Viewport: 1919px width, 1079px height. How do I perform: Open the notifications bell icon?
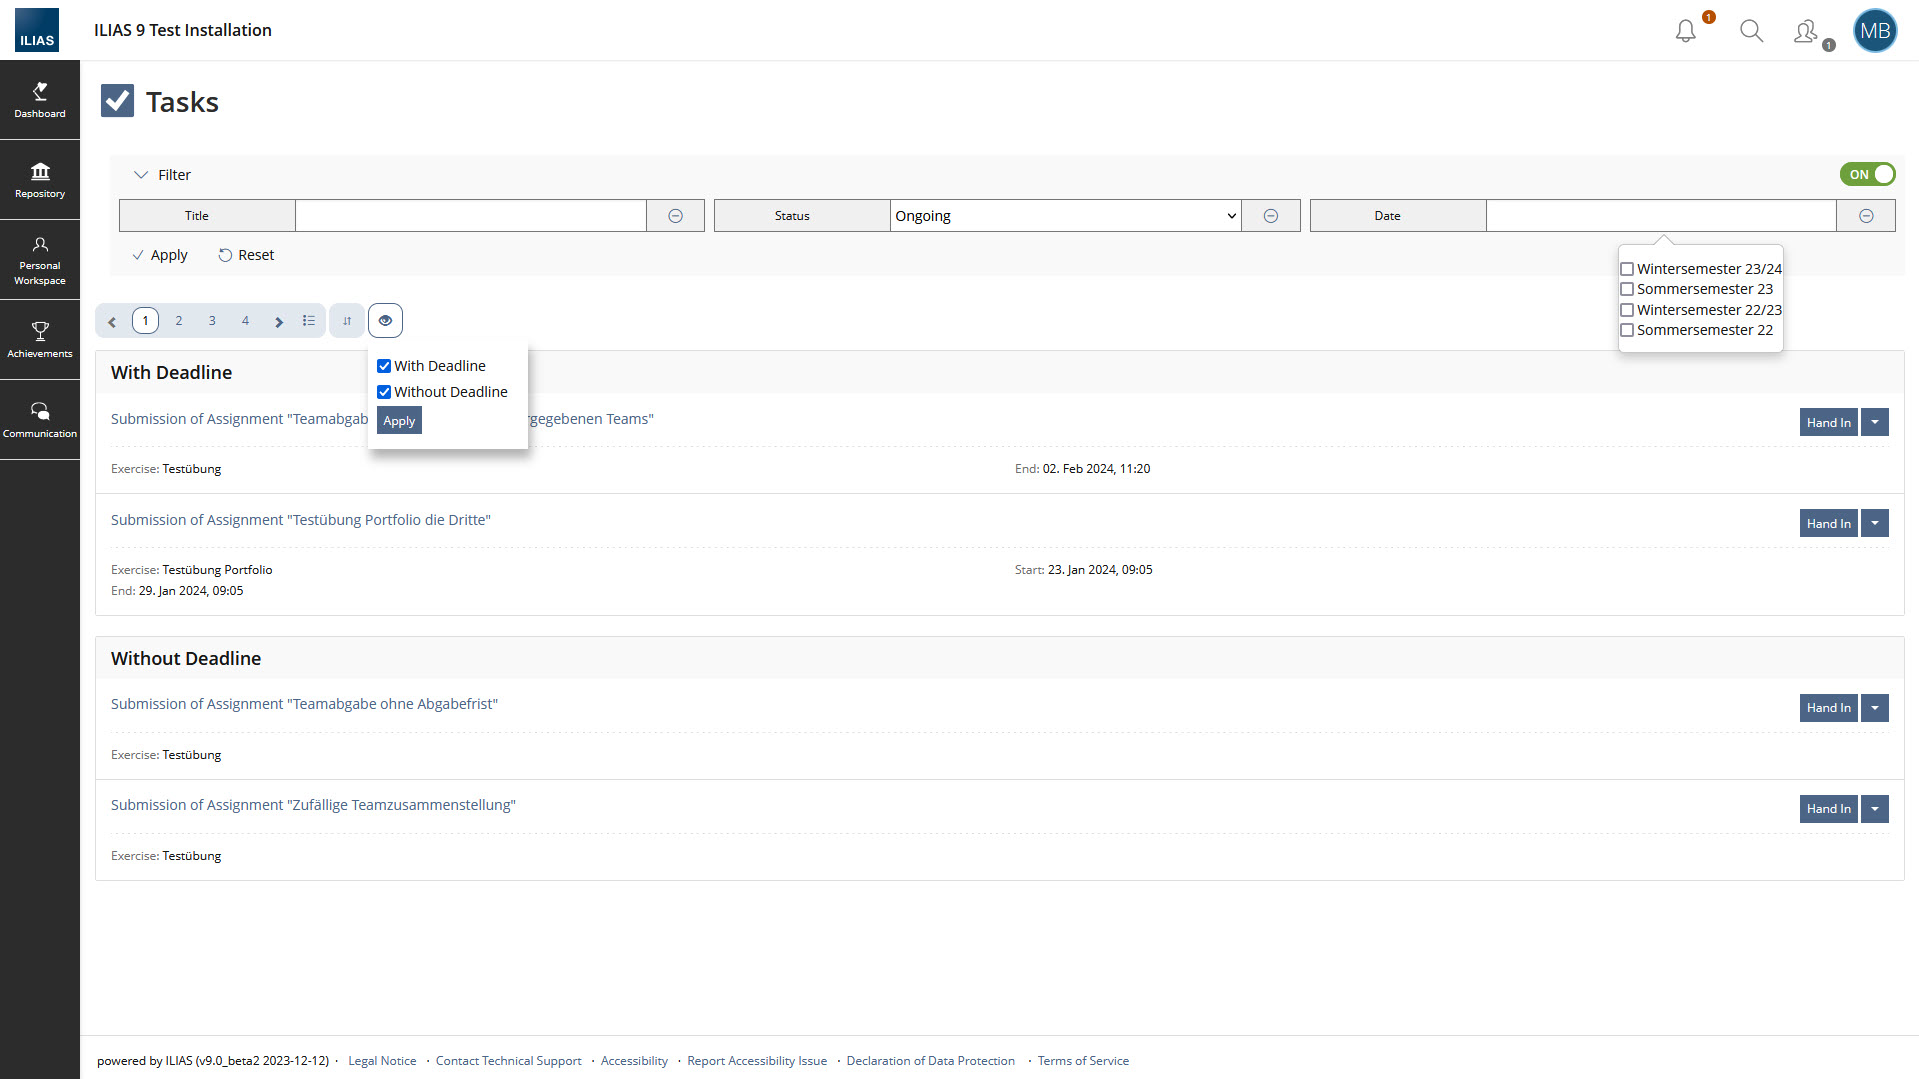(1686, 31)
